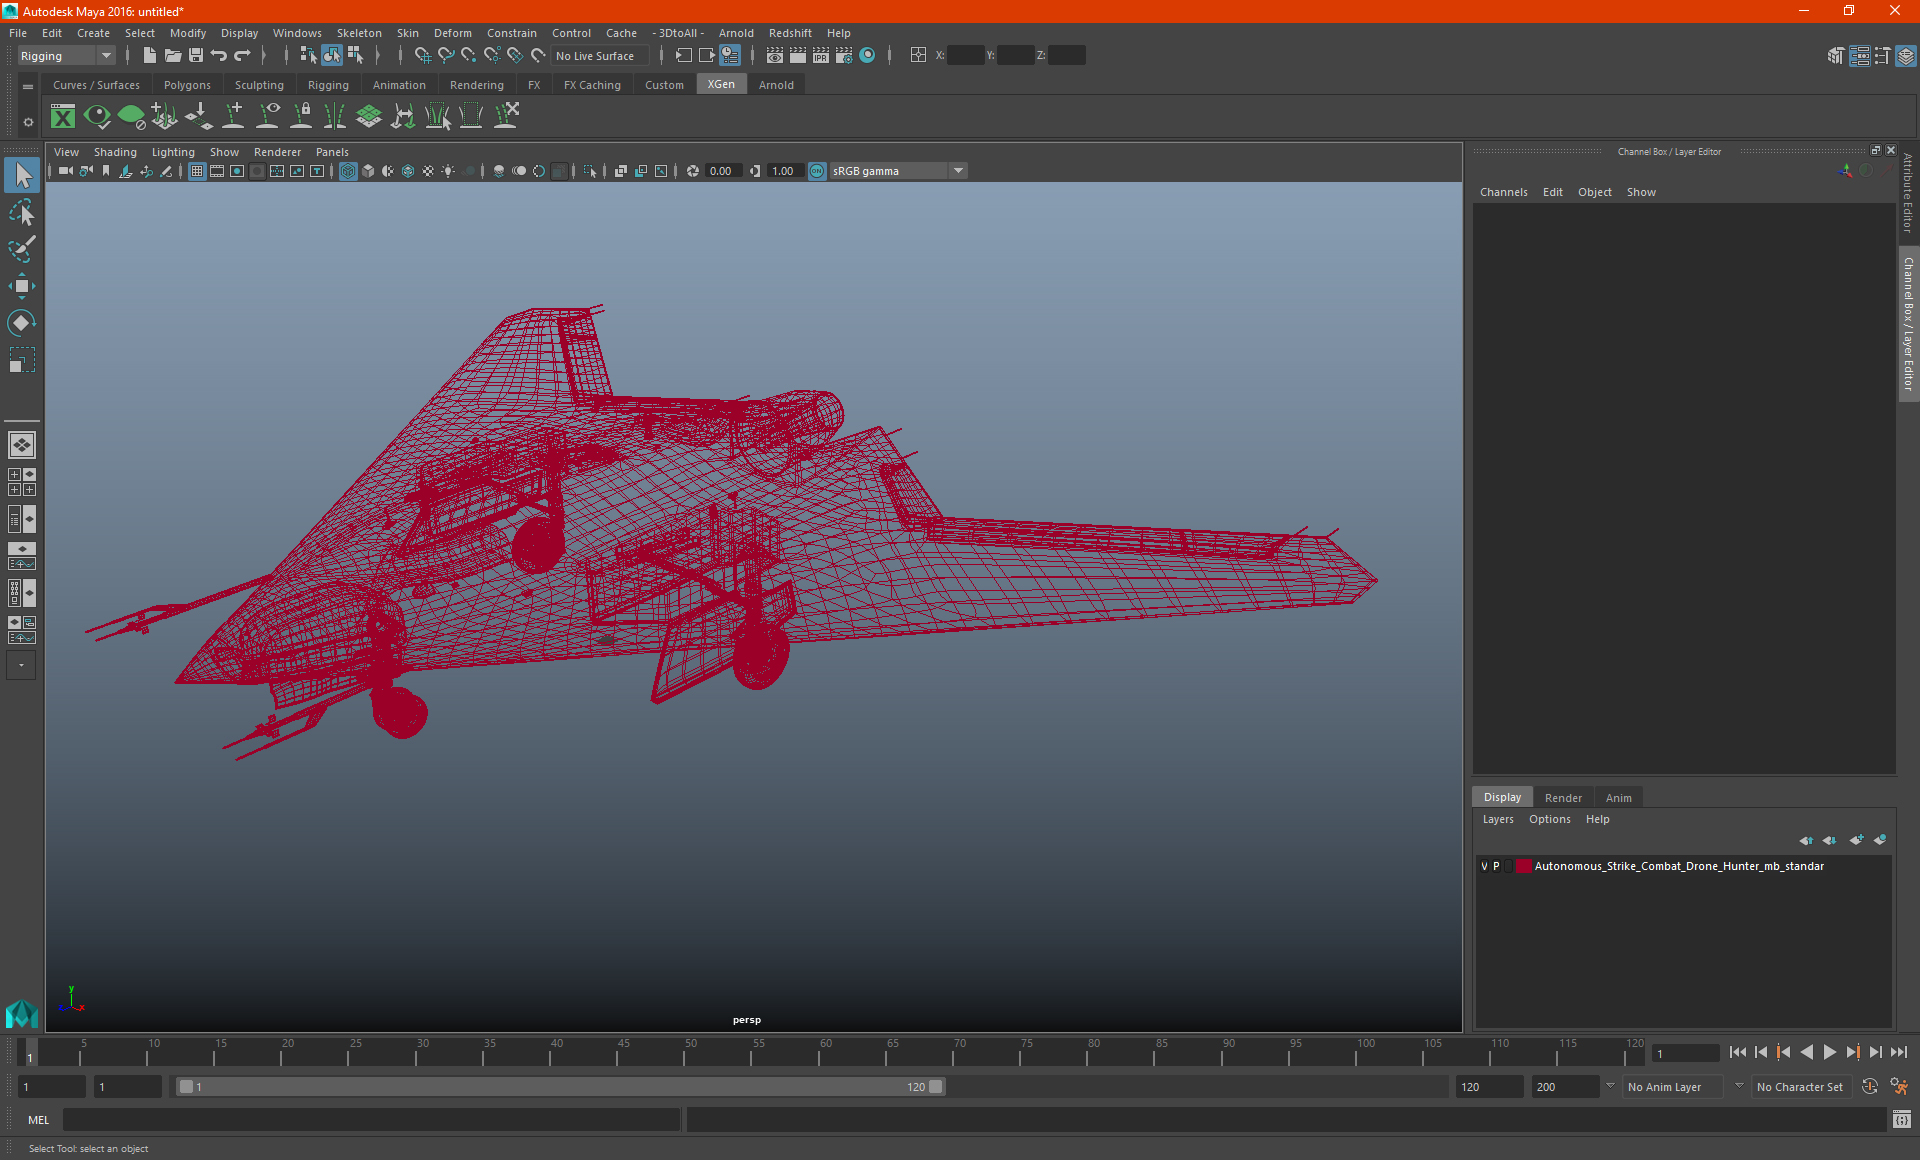The width and height of the screenshot is (1920, 1160).
Task: Click the clear XGen preview icon
Action: (x=131, y=116)
